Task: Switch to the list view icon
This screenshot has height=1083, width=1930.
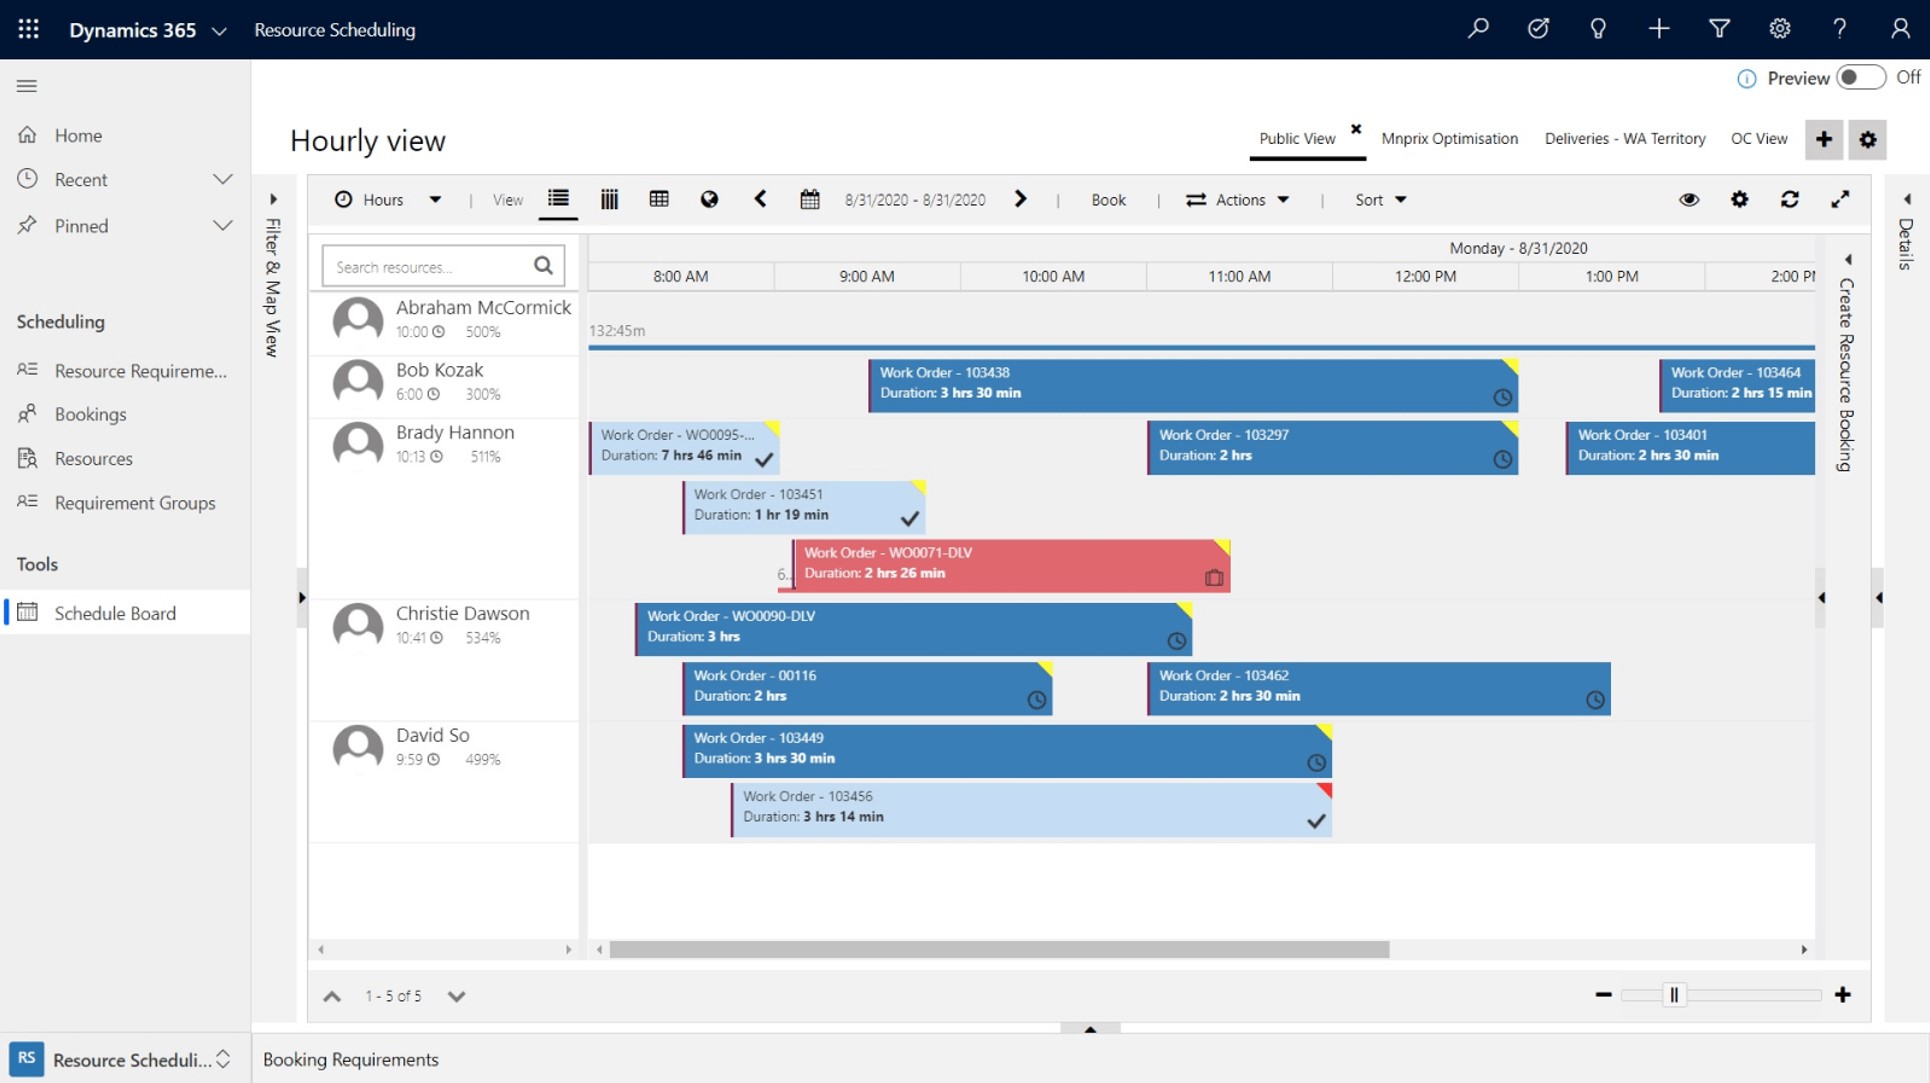Action: [558, 199]
